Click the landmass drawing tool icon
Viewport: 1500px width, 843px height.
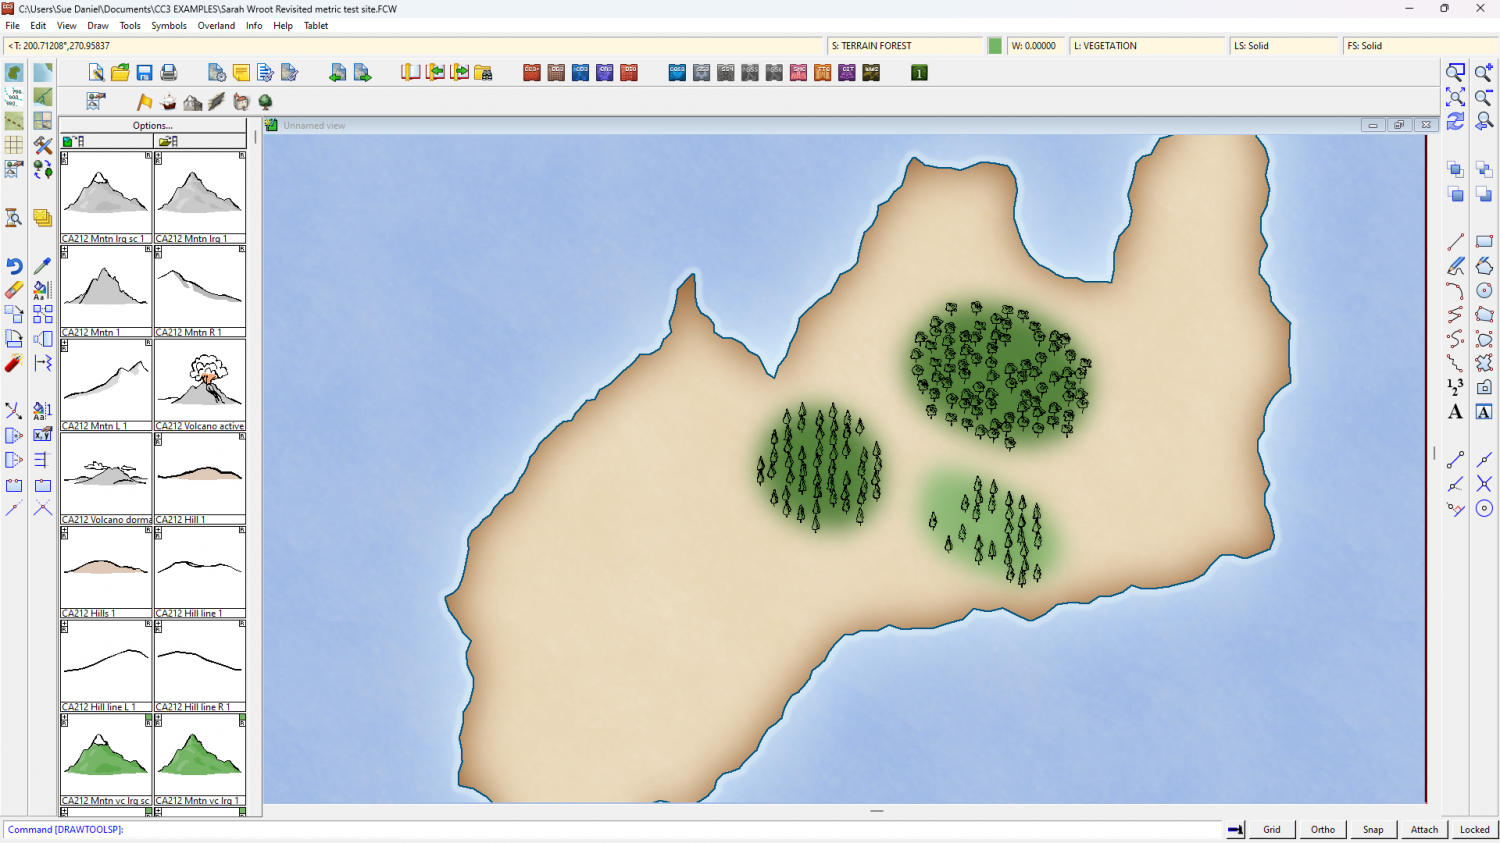14,73
